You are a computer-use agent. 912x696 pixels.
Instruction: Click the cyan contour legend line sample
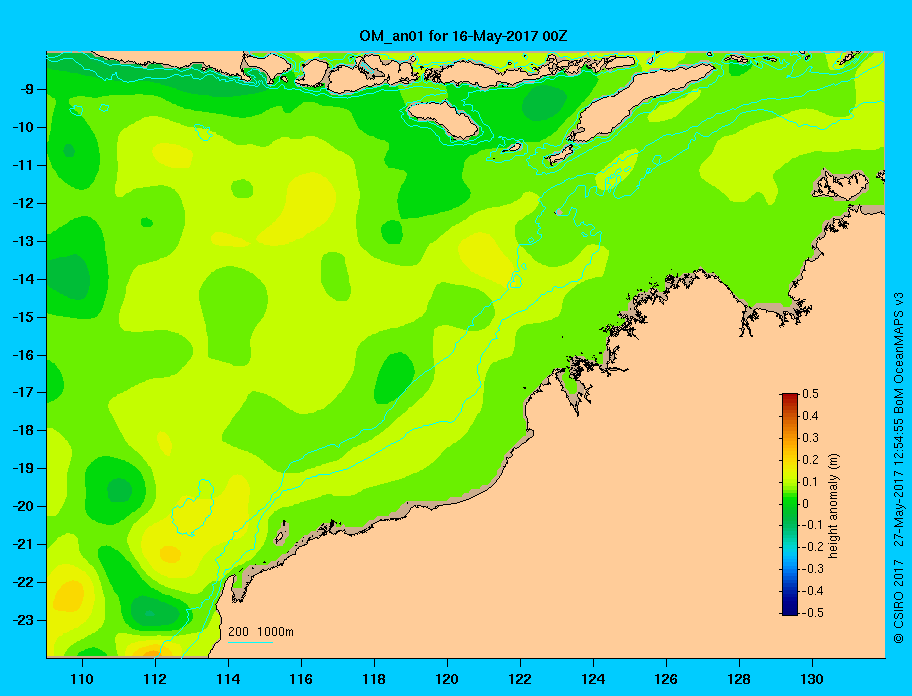coord(250,643)
